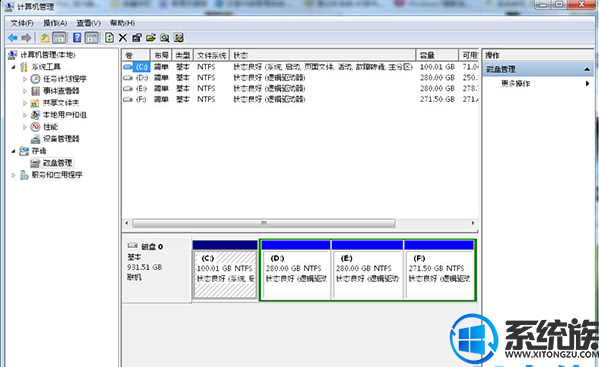Click the left arrow of horizontal scrollbar
The height and width of the screenshot is (367, 599).
127,223
